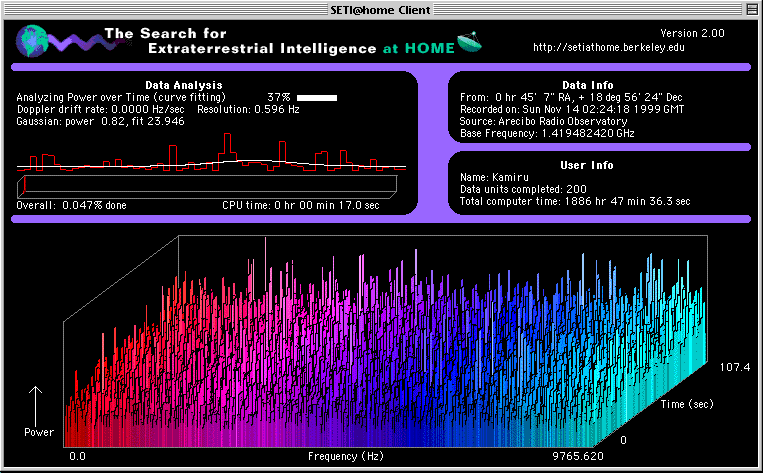The image size is (763, 473).
Task: Click the 'User Info' heading
Action: (x=587, y=165)
